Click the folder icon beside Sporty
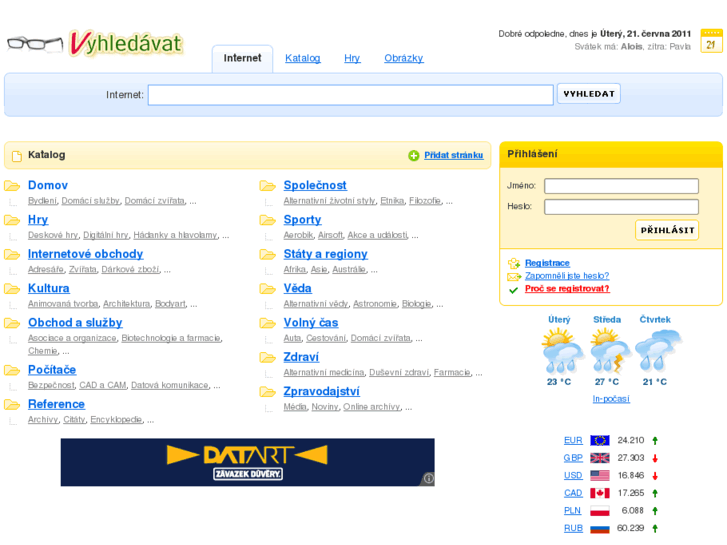This screenshot has width=727, height=545. click(268, 220)
